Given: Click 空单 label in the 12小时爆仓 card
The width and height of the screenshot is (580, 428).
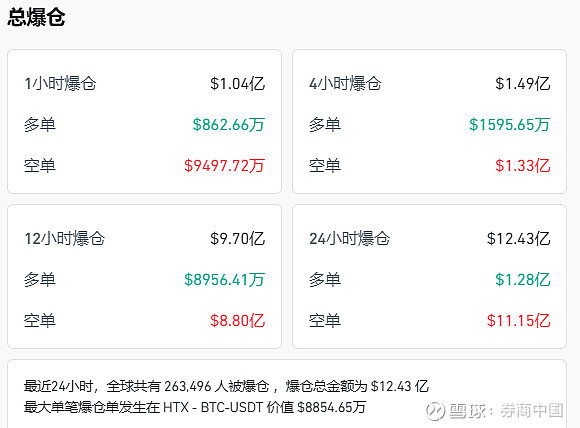Looking at the screenshot, I should (x=40, y=321).
